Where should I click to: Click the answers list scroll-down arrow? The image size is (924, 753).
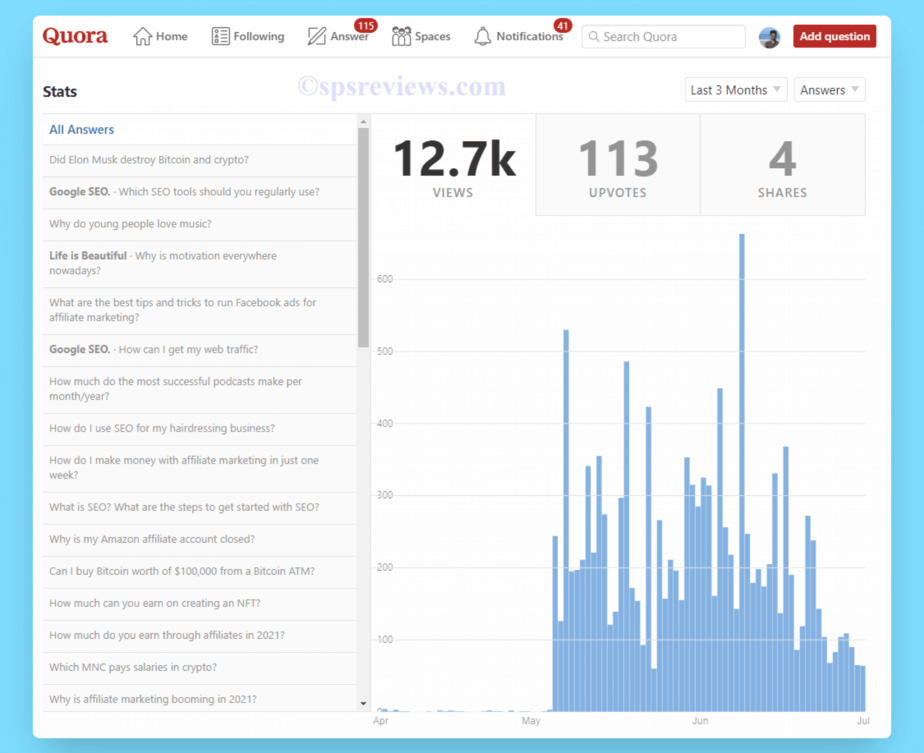(363, 704)
